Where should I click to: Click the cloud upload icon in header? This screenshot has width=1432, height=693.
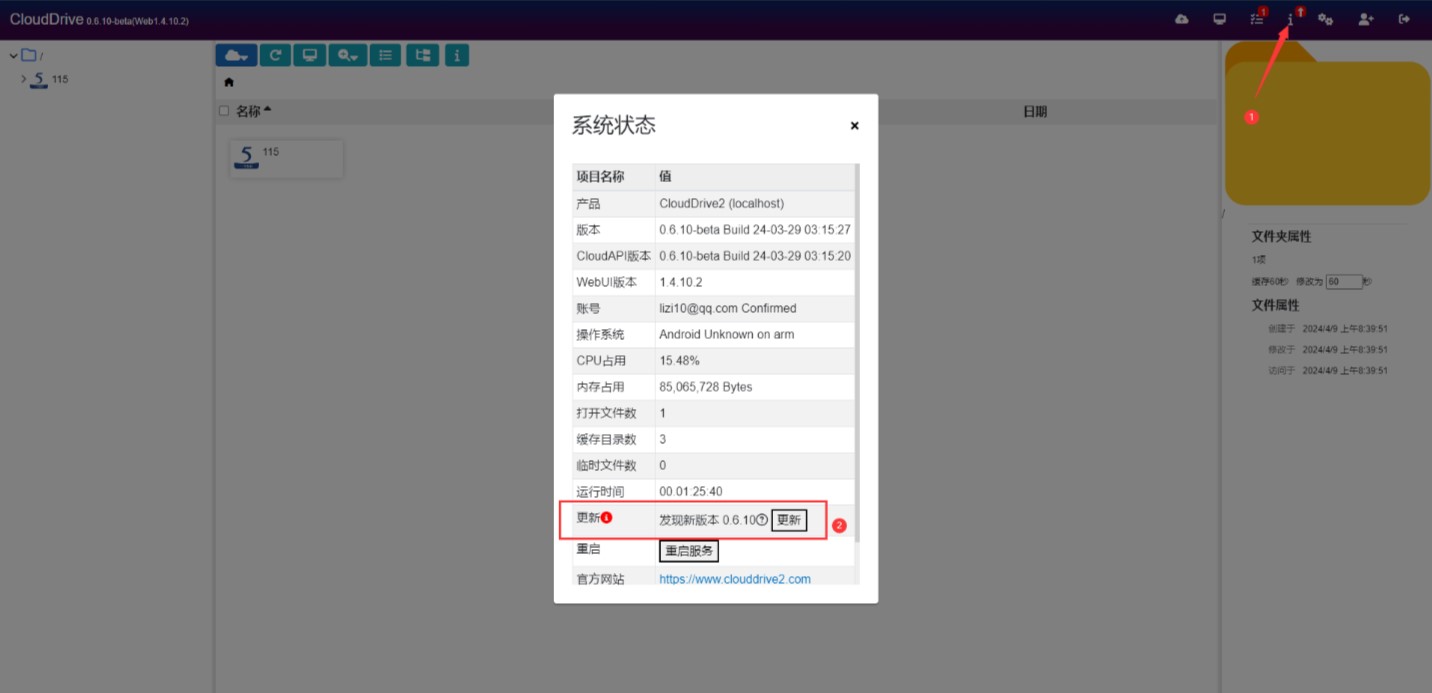[x=1182, y=19]
